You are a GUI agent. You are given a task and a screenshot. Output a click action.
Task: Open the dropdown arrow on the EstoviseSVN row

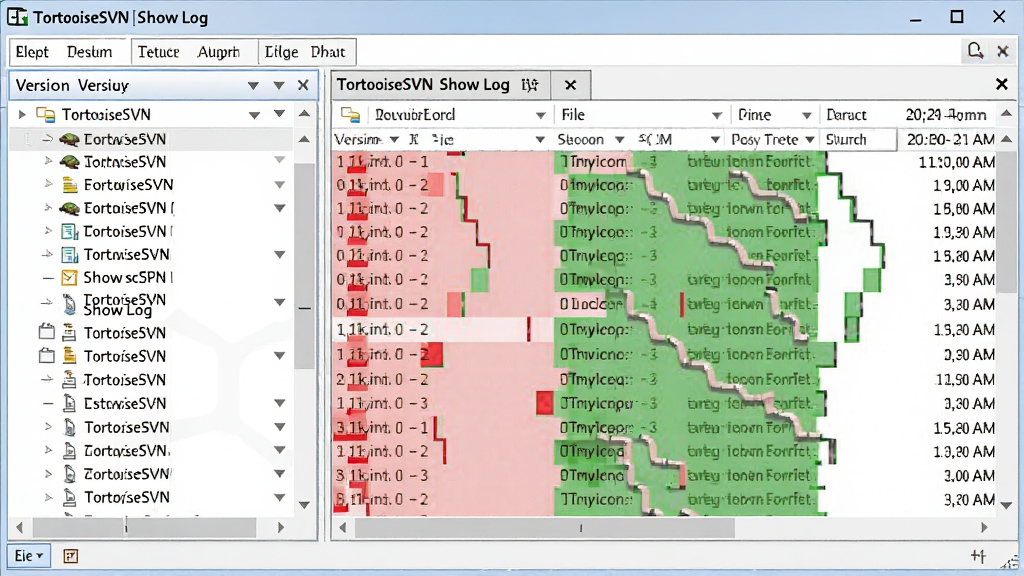280,404
